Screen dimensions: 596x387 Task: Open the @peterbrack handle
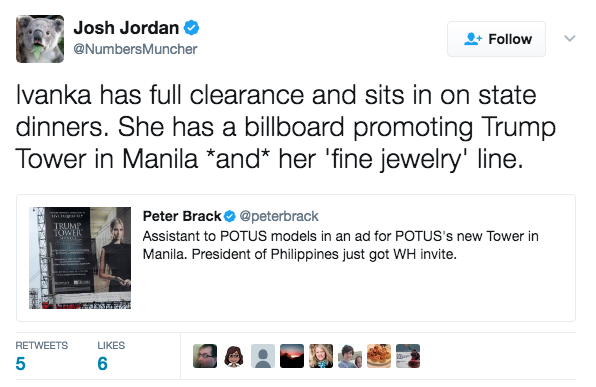coord(279,216)
